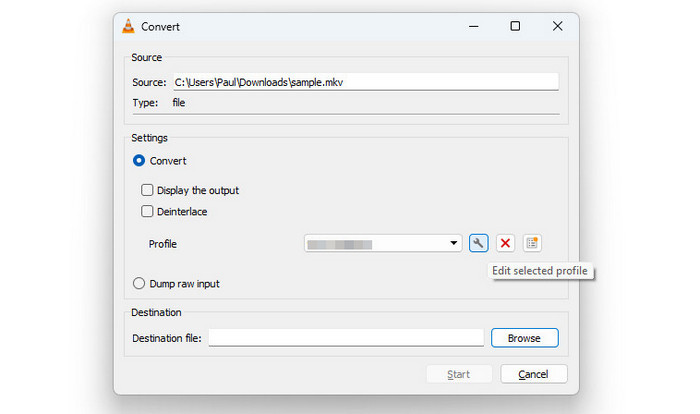The width and height of the screenshot is (700, 414).
Task: Click the Edit selected profile tooltip
Action: pos(541,271)
